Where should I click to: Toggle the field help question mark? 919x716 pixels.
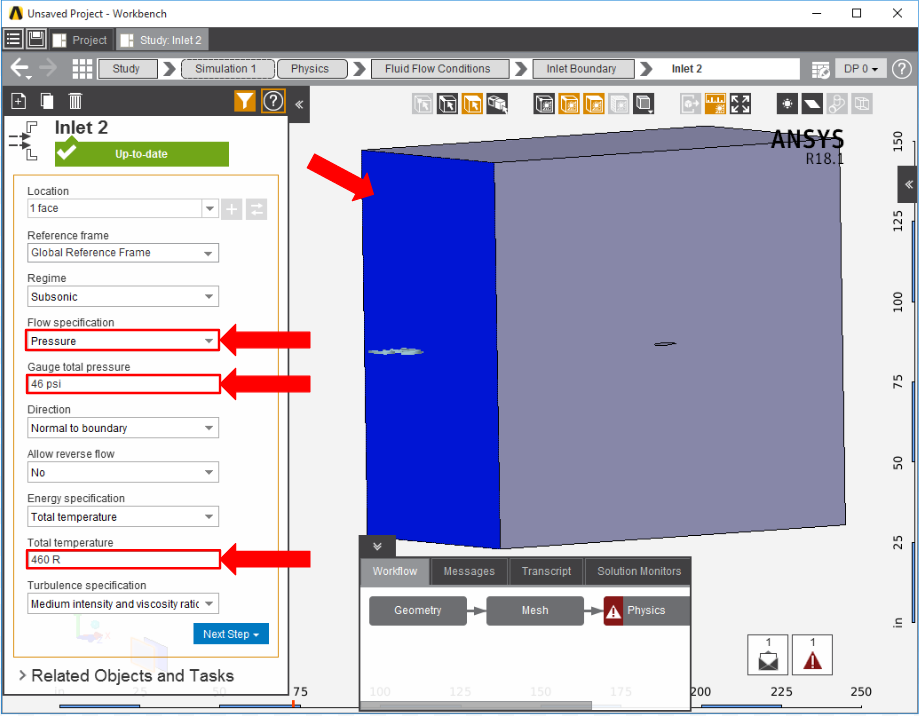273,101
